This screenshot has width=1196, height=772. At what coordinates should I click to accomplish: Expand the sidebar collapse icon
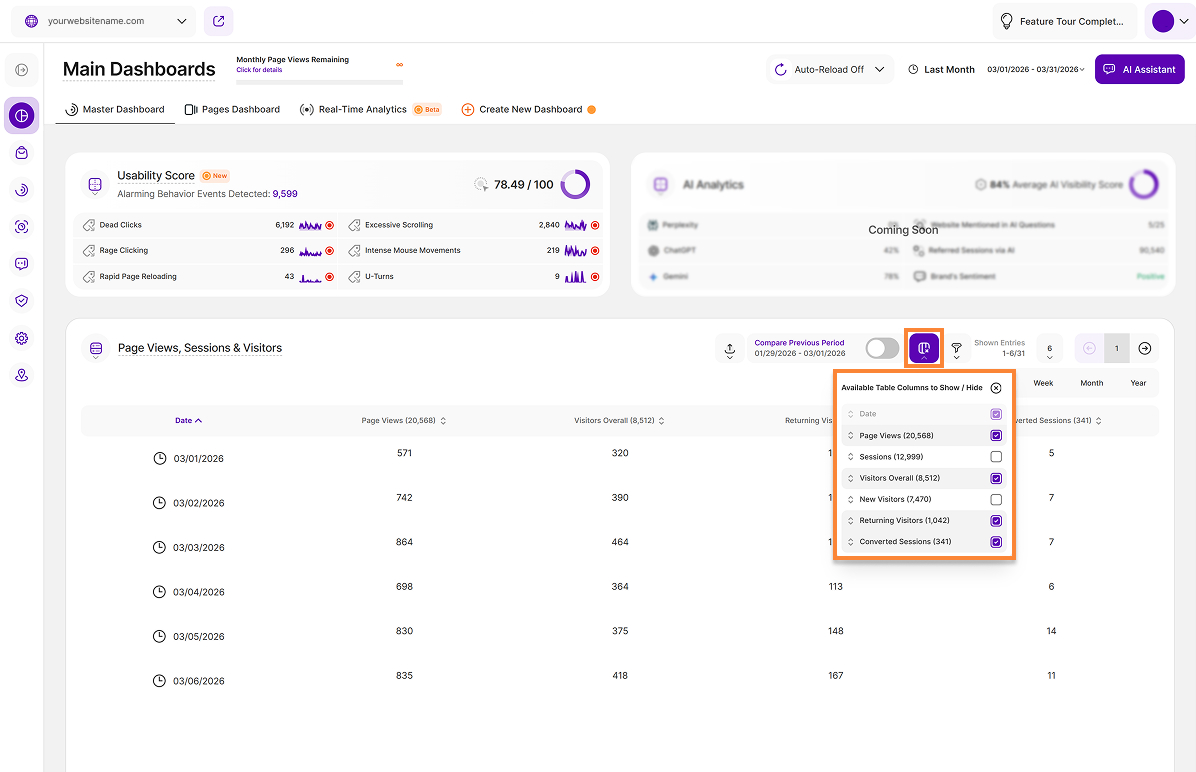click(x=21, y=70)
